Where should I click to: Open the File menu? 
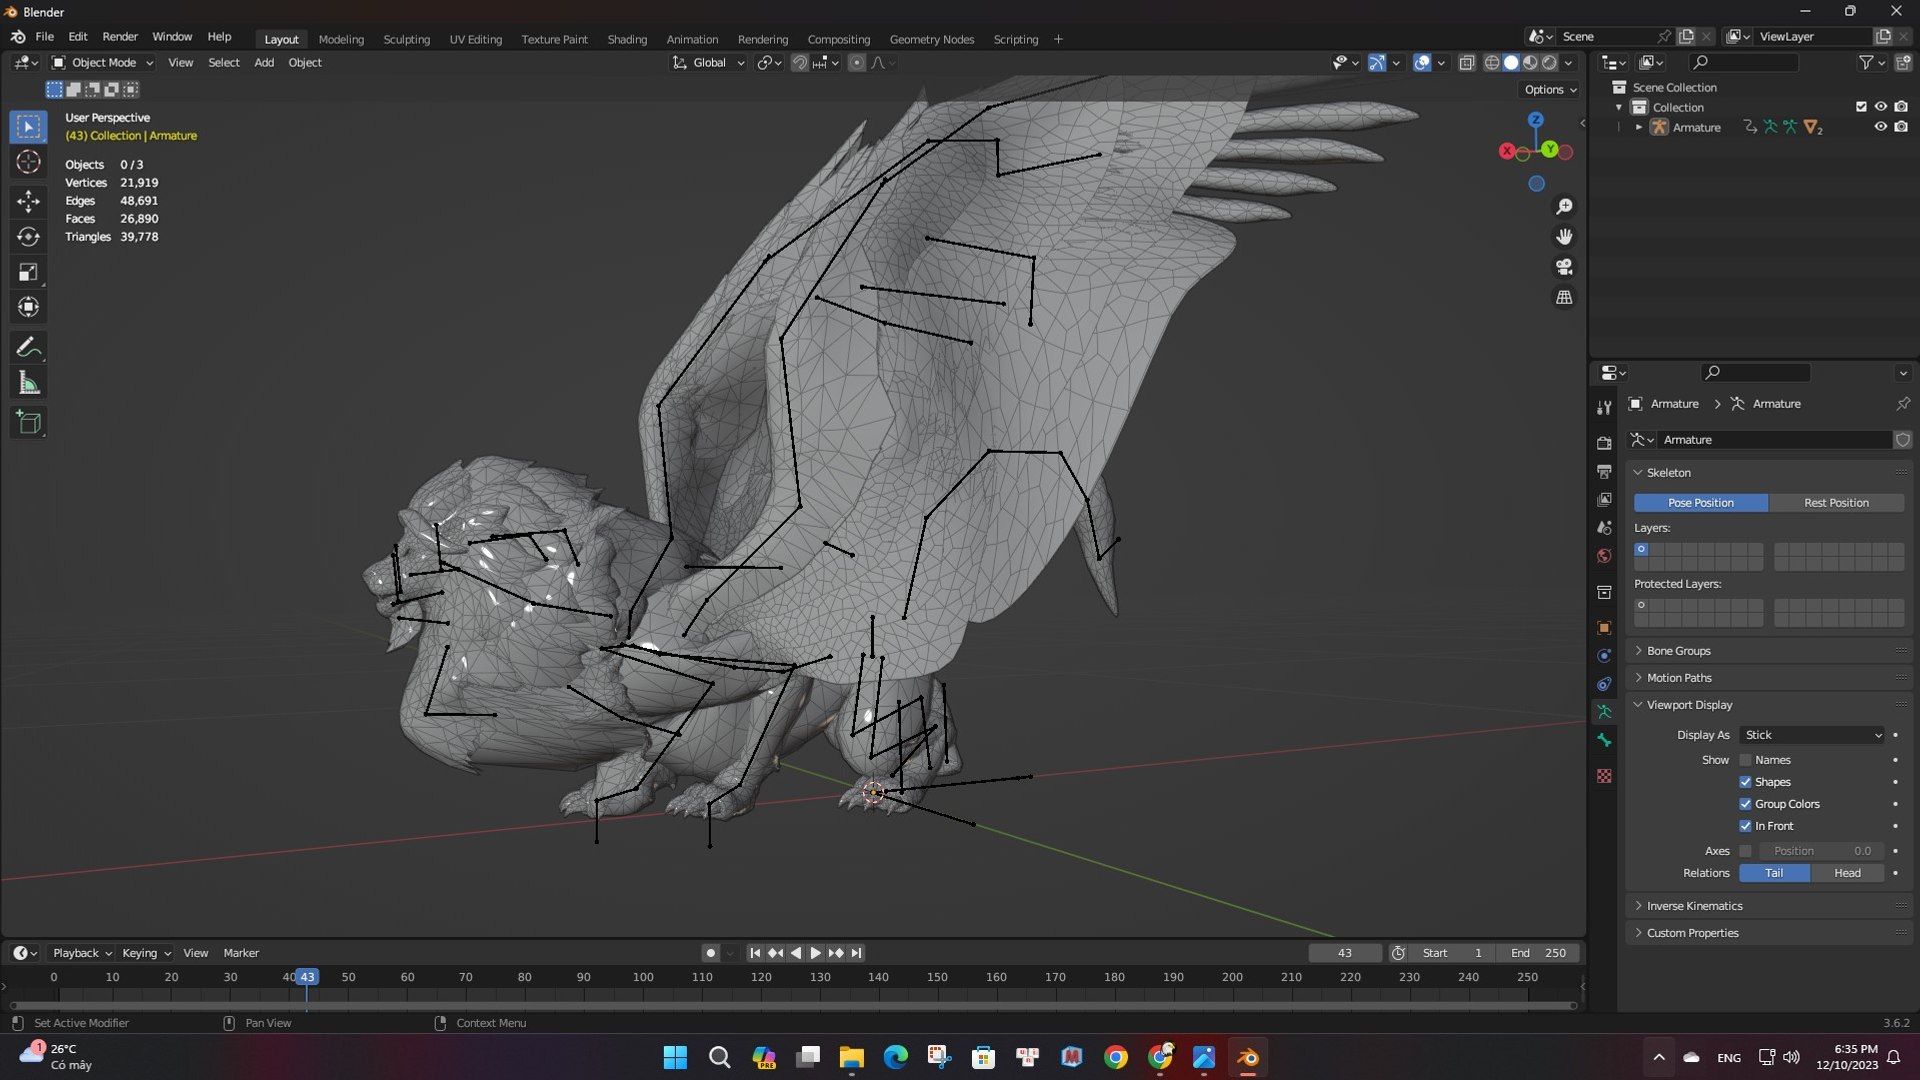click(x=44, y=37)
